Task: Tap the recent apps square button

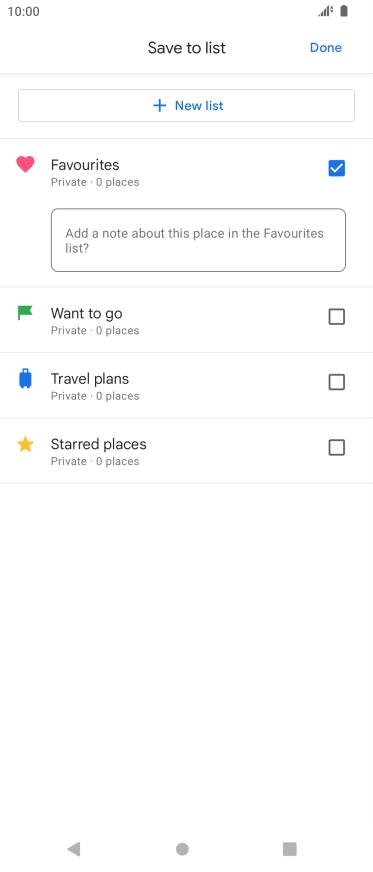Action: [290, 849]
